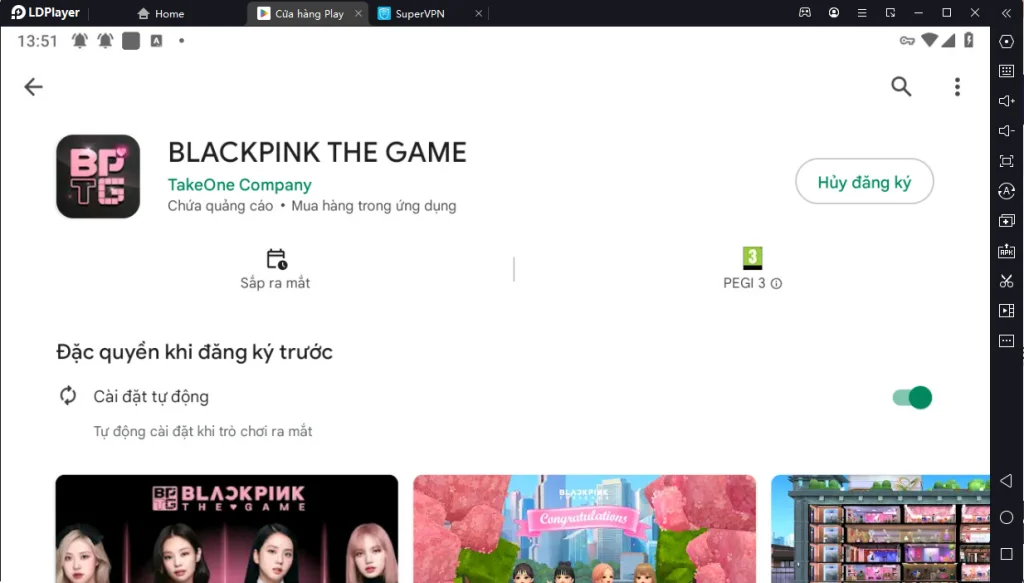Click the 13:51 clock in status bar
1024x583 pixels.
(37, 41)
